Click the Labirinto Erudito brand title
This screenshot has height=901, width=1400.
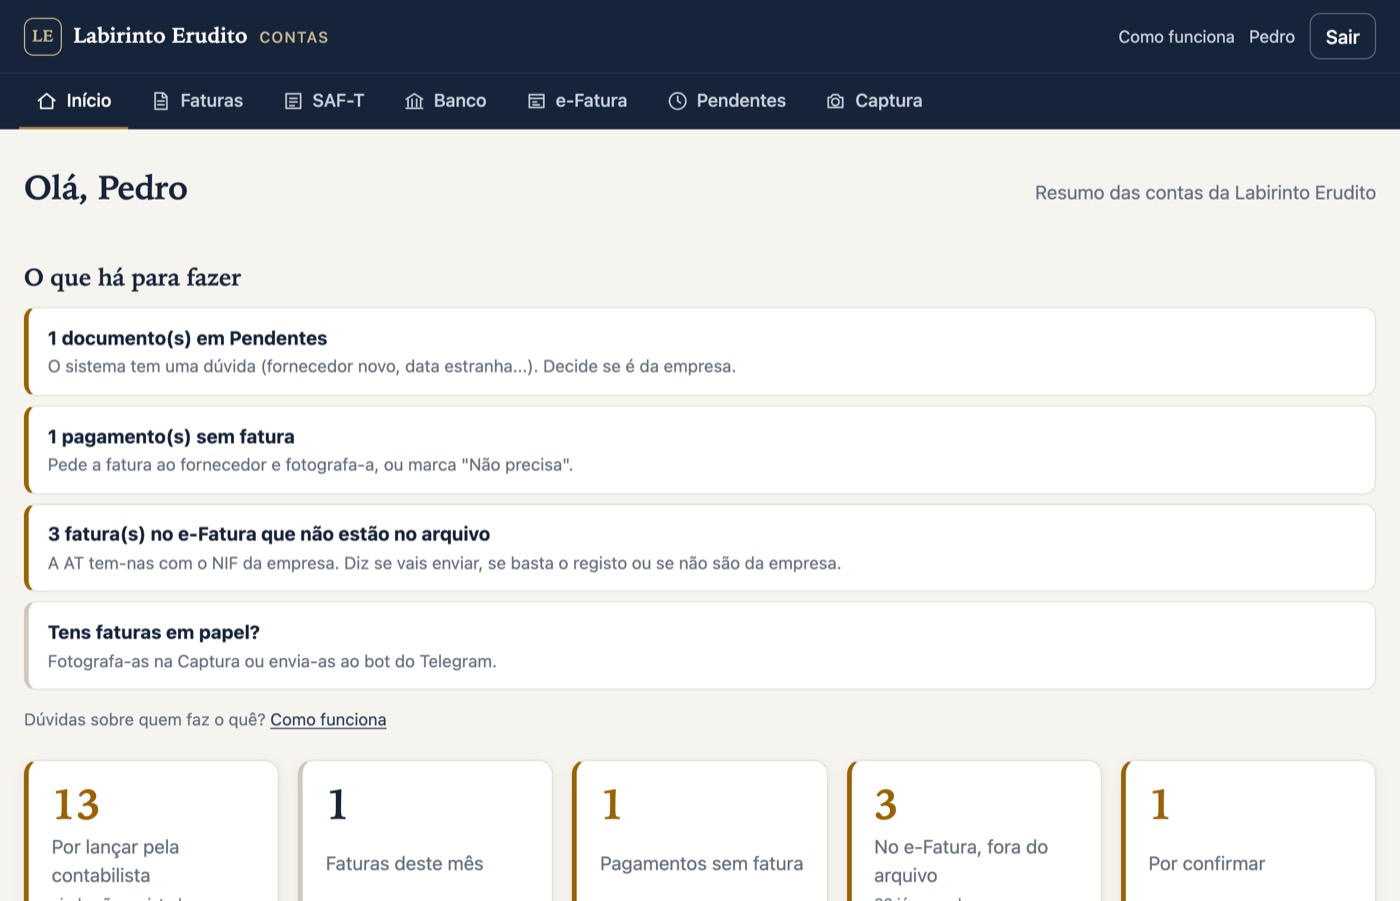(160, 36)
